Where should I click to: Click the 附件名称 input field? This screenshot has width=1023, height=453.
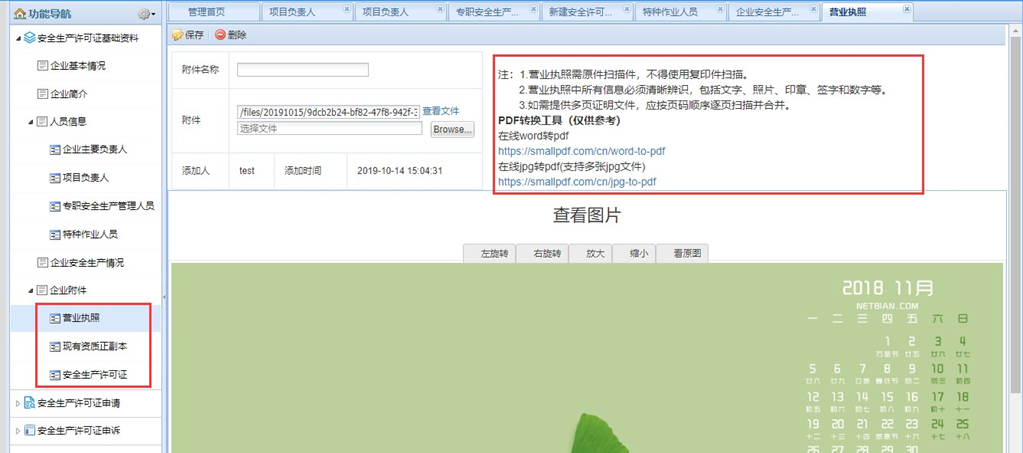tap(303, 70)
